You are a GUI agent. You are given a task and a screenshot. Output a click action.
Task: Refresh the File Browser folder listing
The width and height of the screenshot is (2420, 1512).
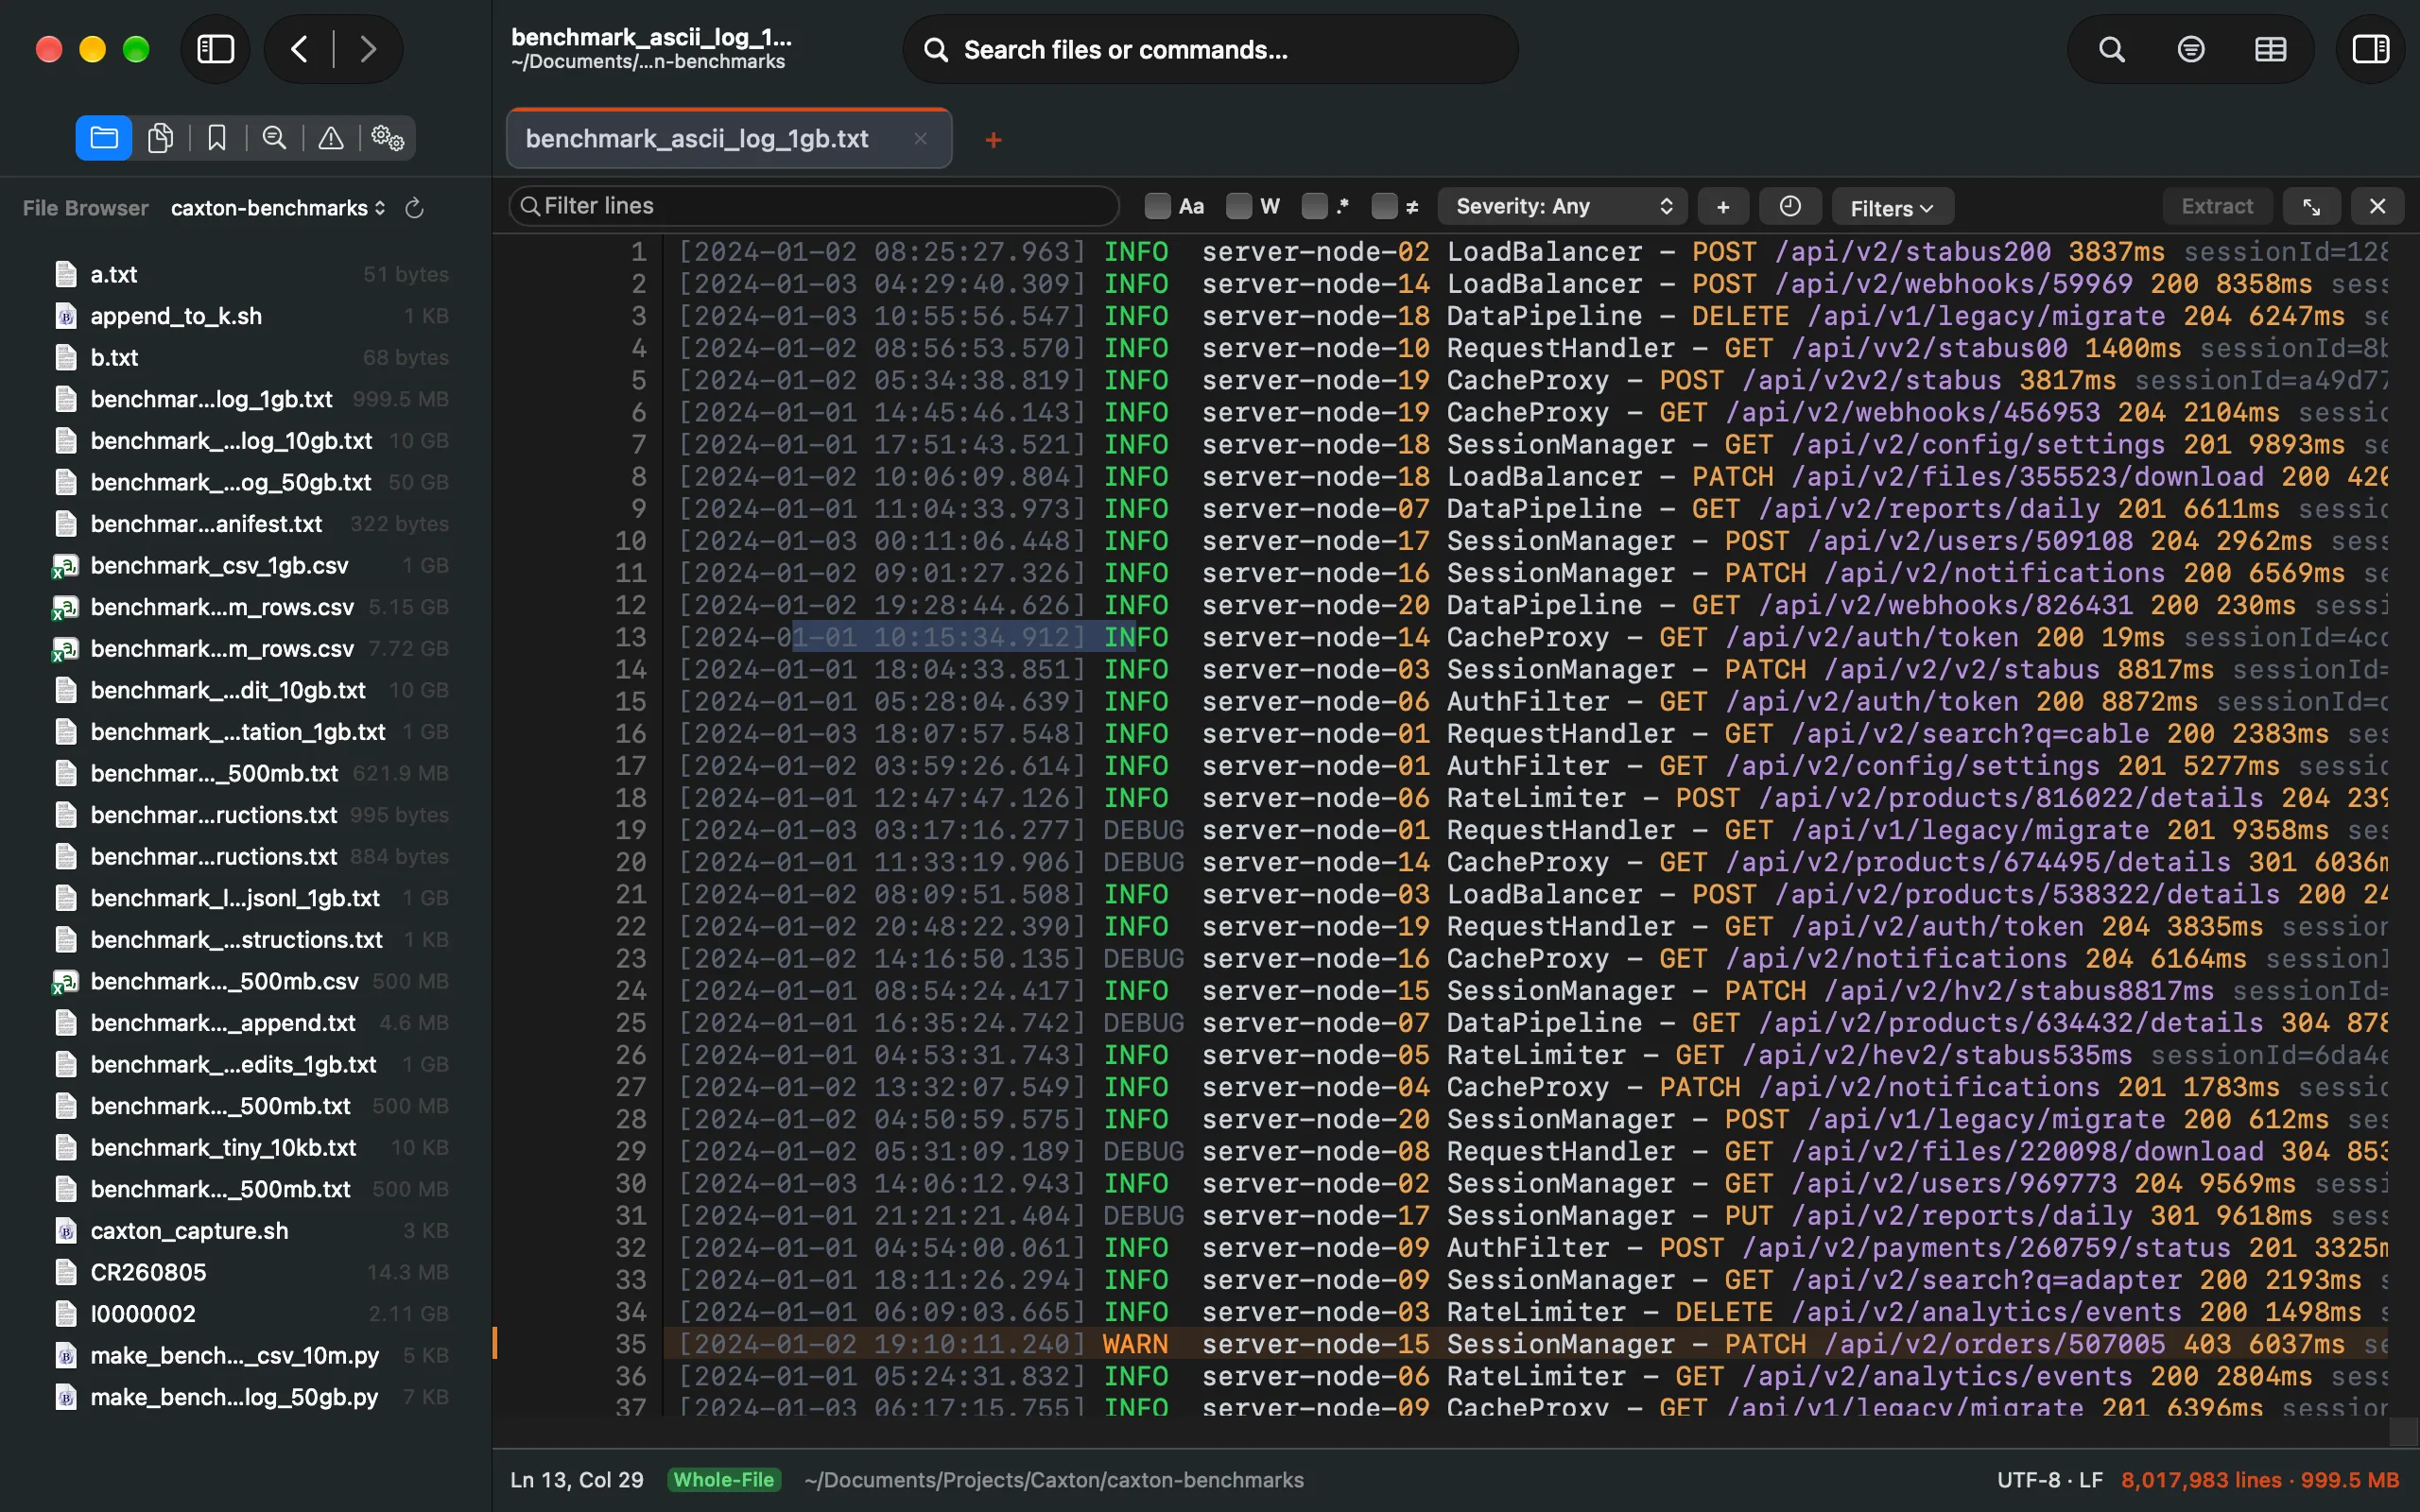coord(414,208)
